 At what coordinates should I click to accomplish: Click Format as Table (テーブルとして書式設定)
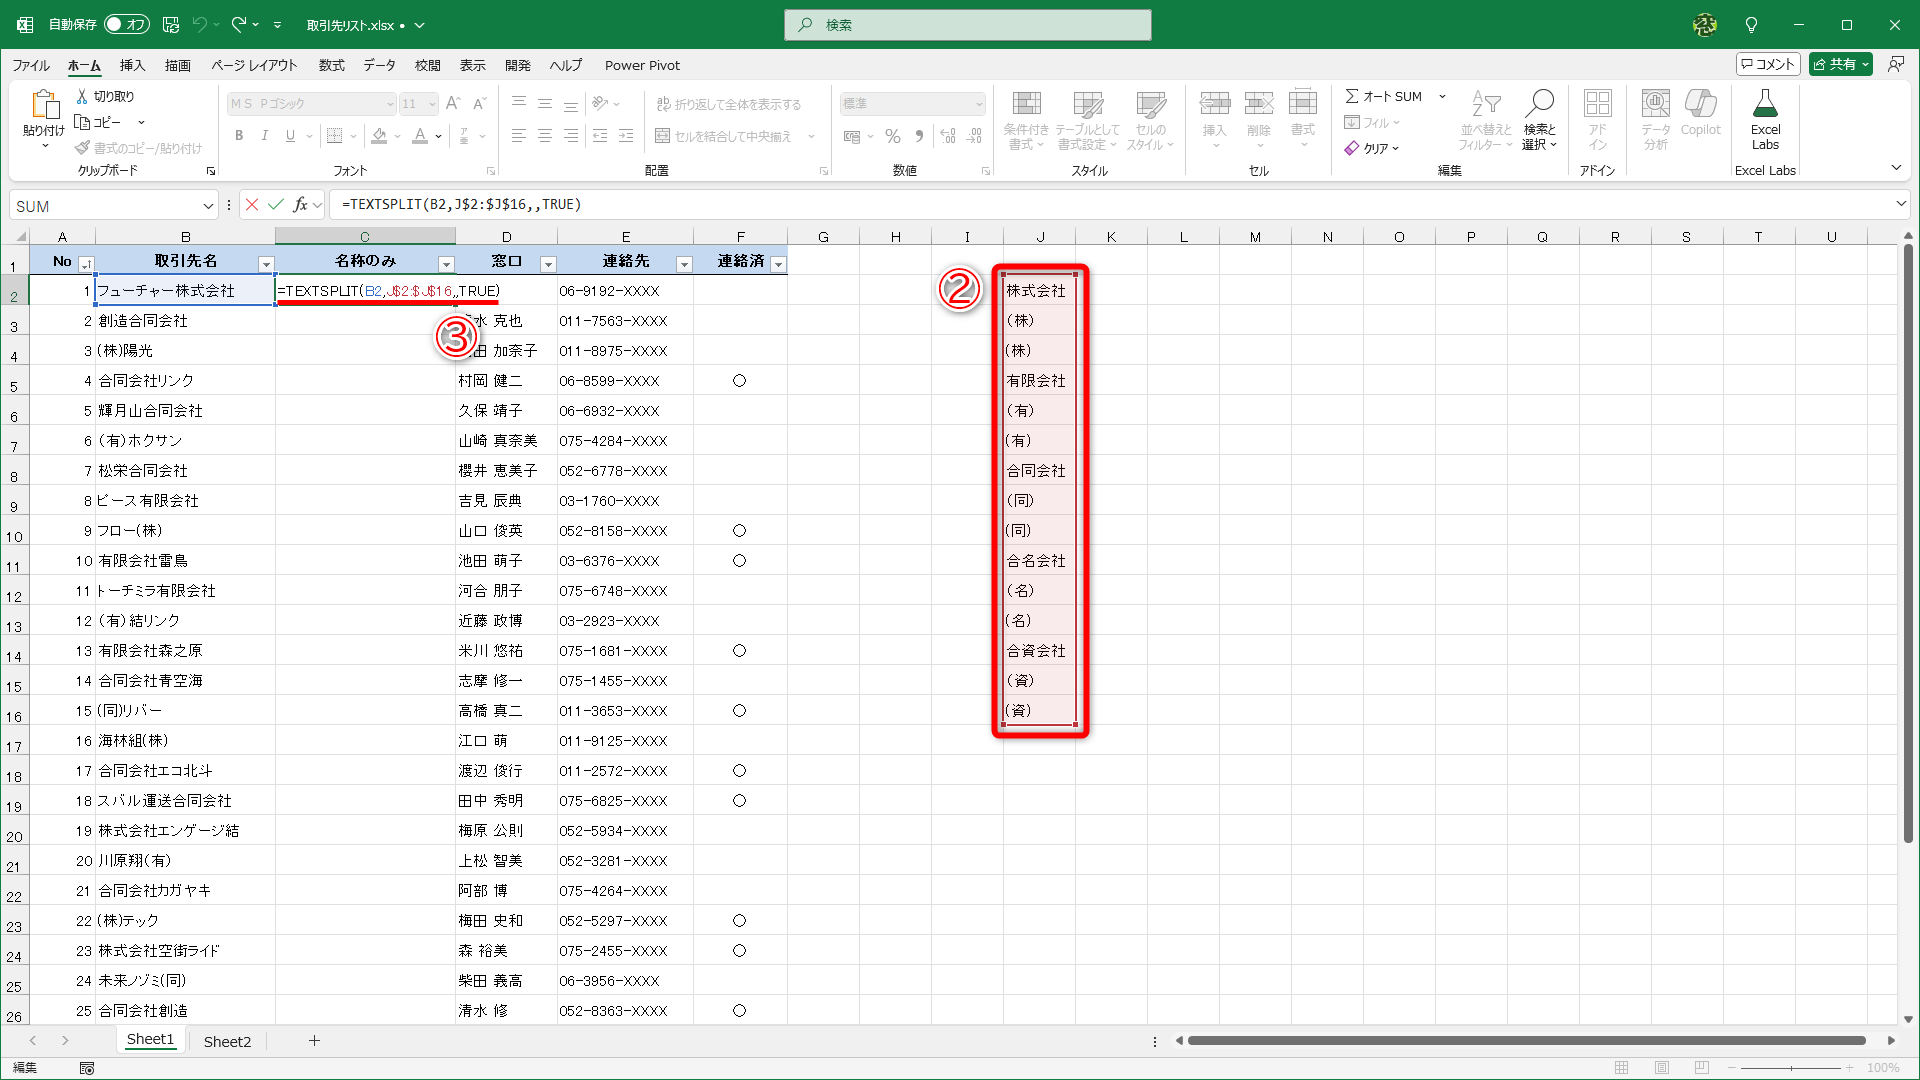pyautogui.click(x=1086, y=120)
